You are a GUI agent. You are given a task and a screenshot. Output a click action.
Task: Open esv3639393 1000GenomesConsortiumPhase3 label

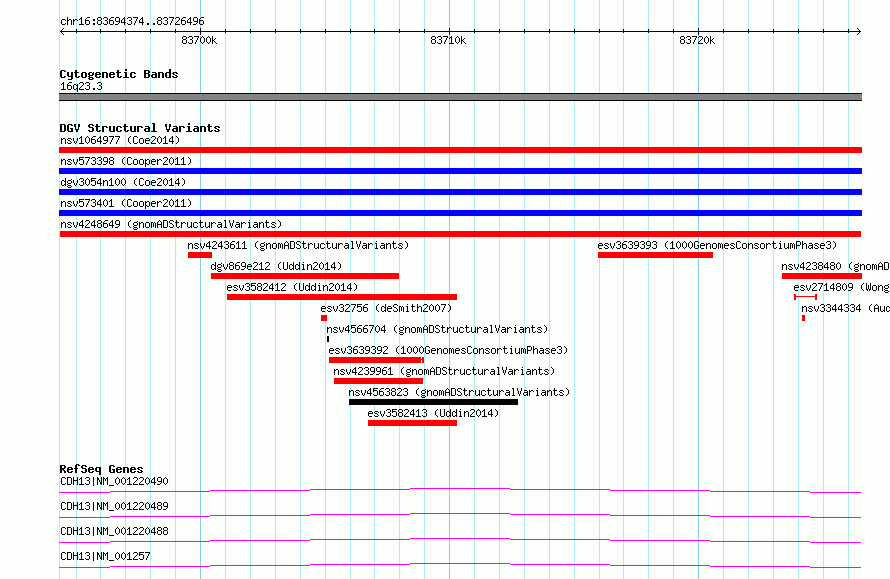pos(717,245)
